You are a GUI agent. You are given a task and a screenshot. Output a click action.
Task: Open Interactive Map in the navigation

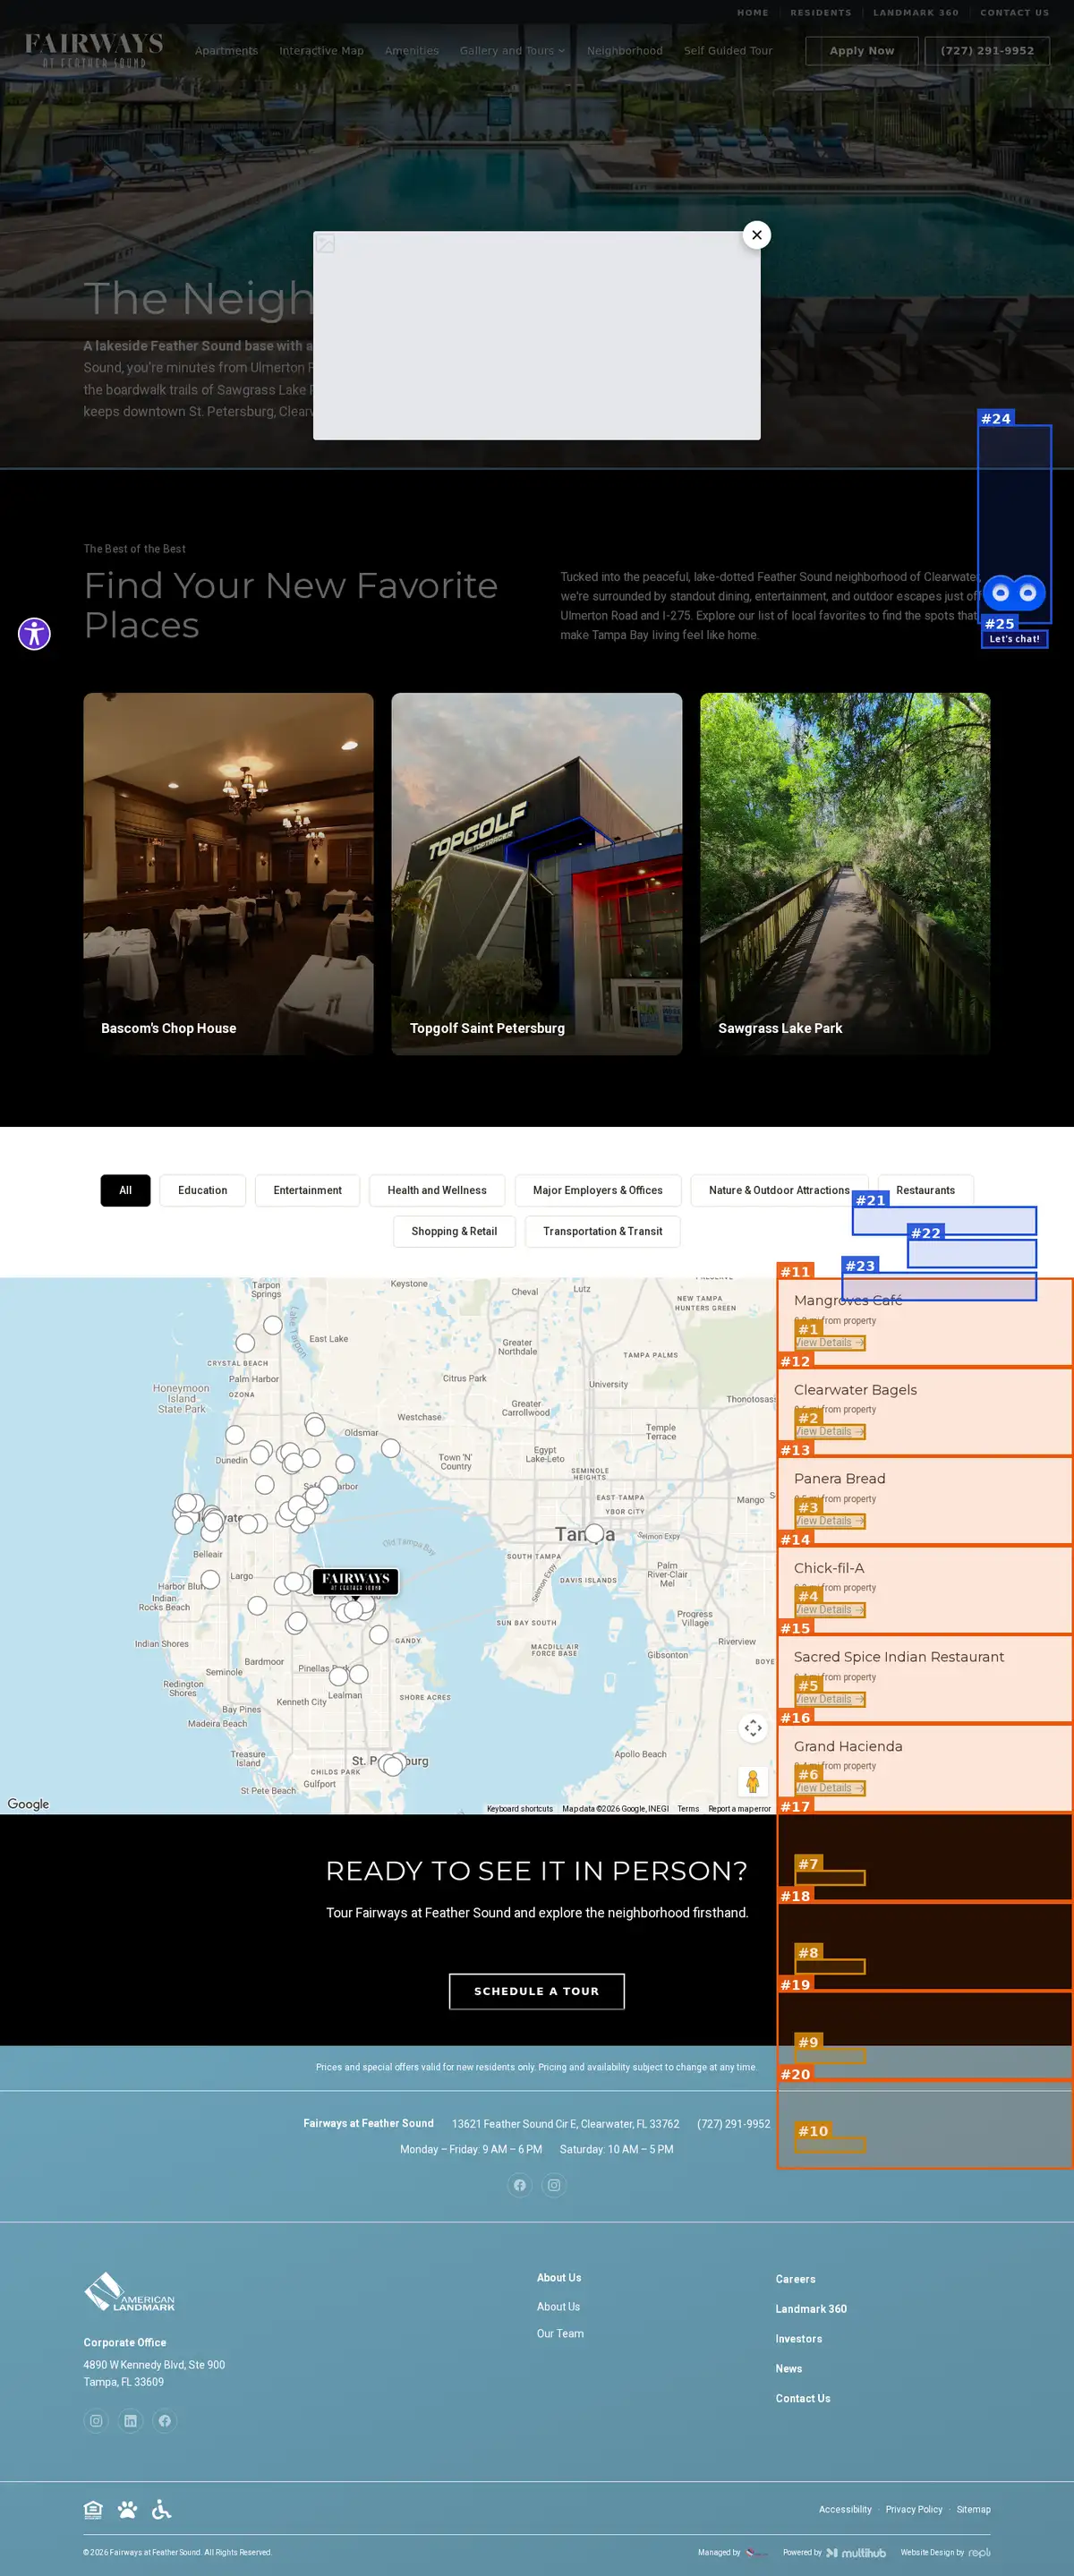click(x=321, y=51)
